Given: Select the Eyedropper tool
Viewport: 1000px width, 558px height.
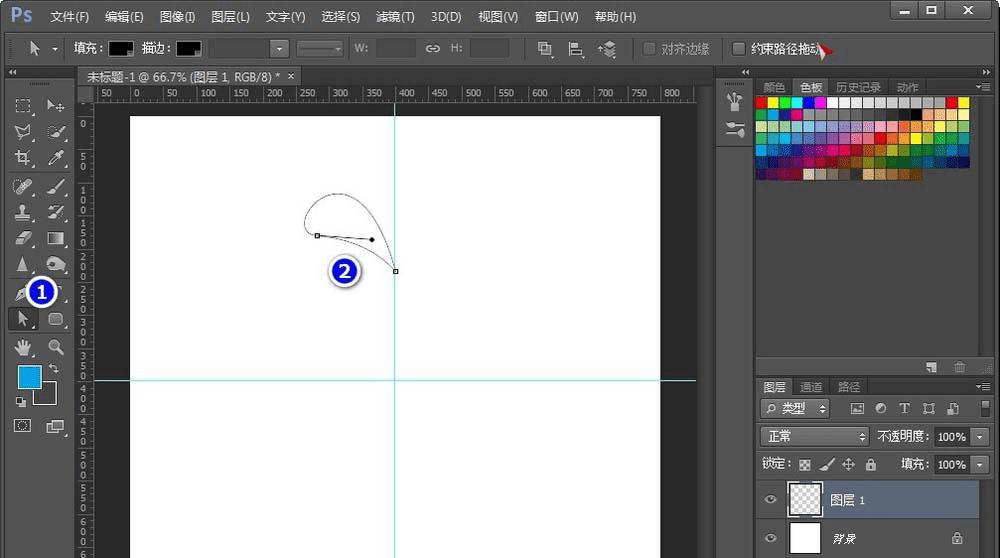Looking at the screenshot, I should point(56,158).
